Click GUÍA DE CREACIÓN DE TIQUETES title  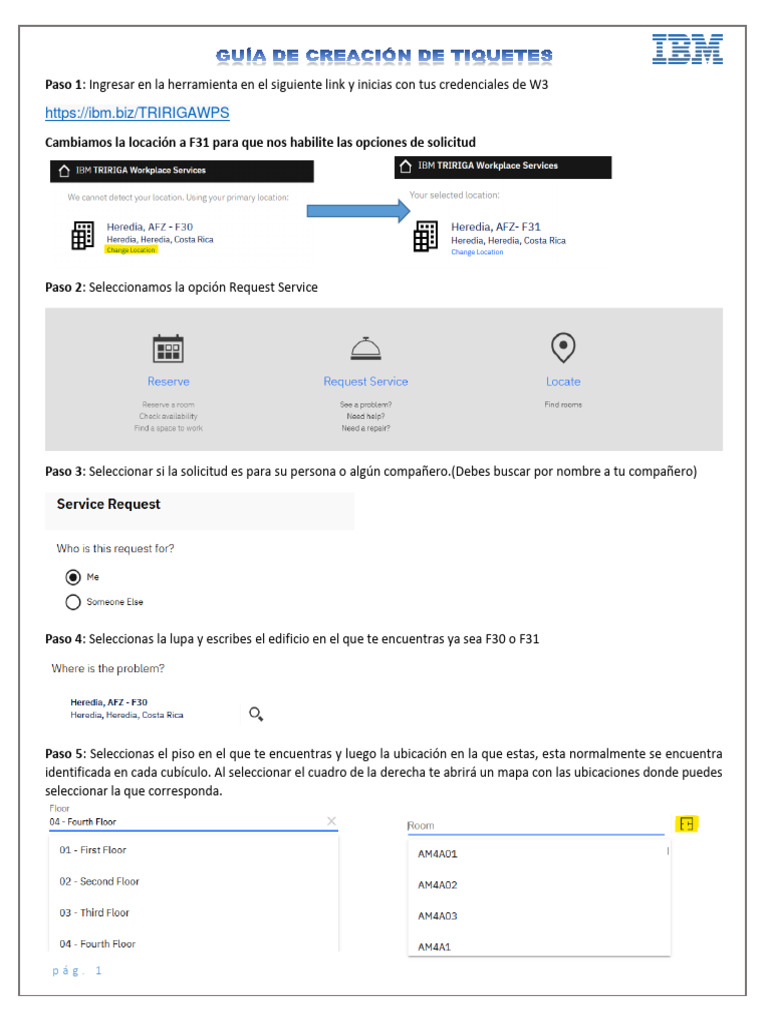pyautogui.click(x=384, y=56)
